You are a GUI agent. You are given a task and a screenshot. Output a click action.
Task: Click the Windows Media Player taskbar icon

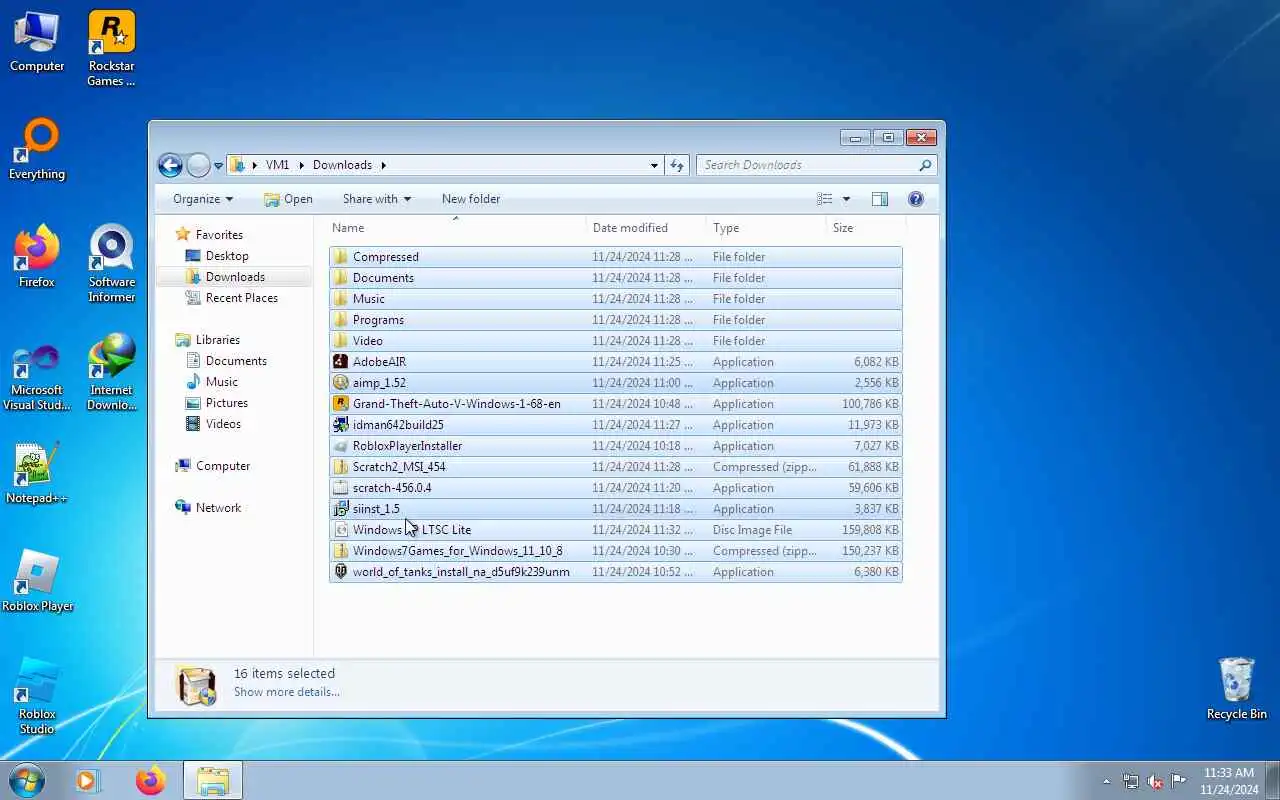click(89, 780)
